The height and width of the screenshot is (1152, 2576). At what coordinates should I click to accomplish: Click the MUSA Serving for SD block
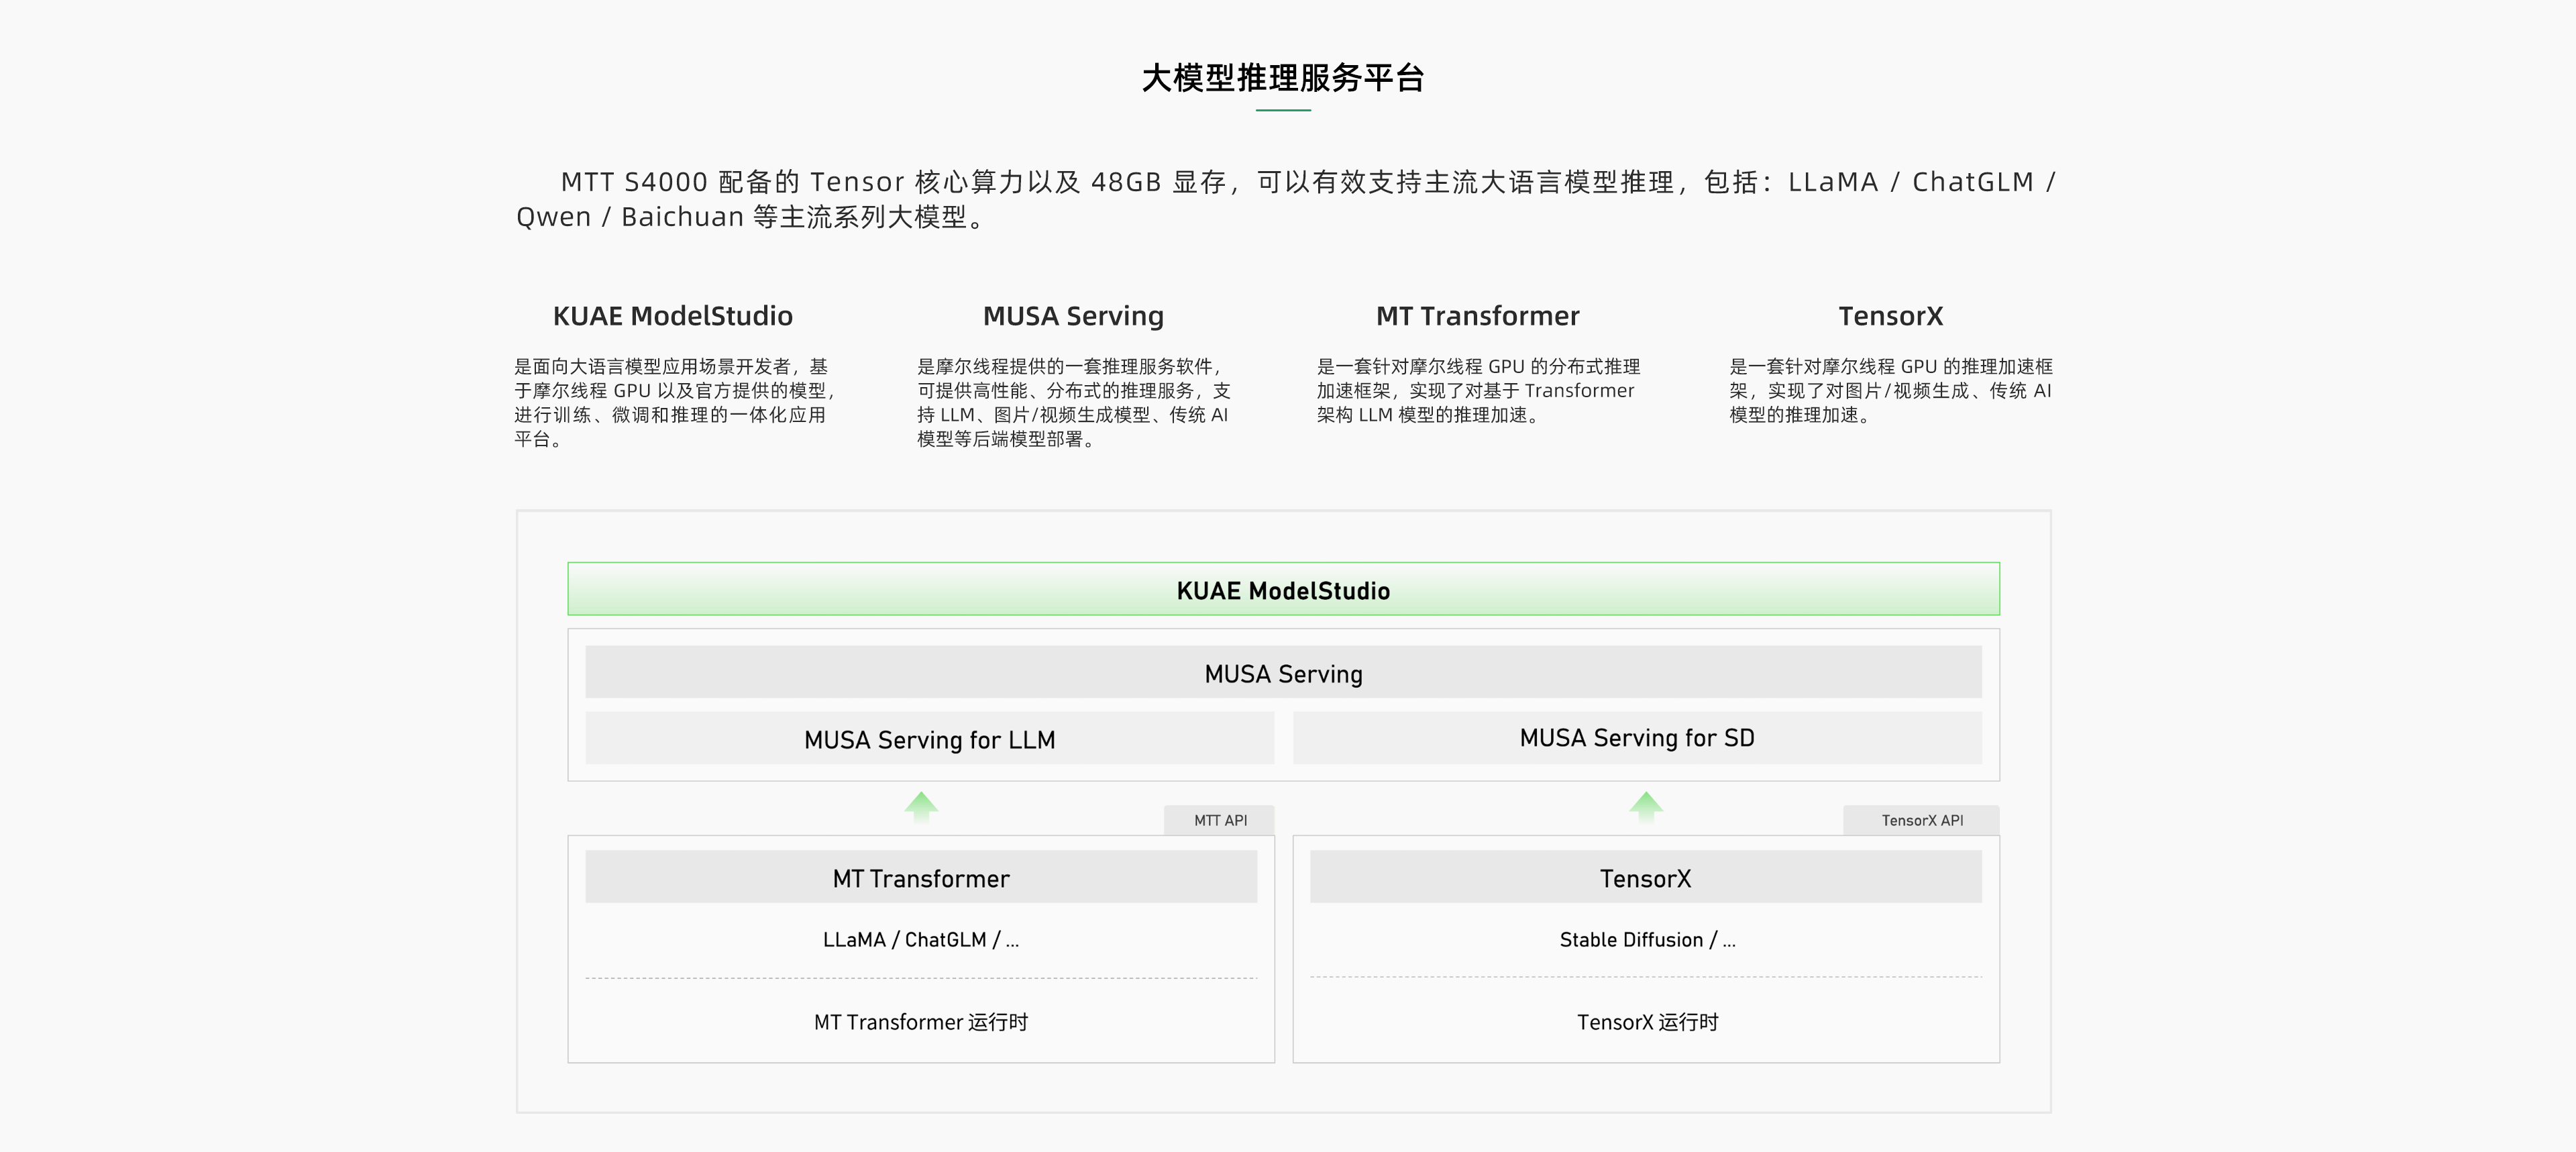[1637, 738]
